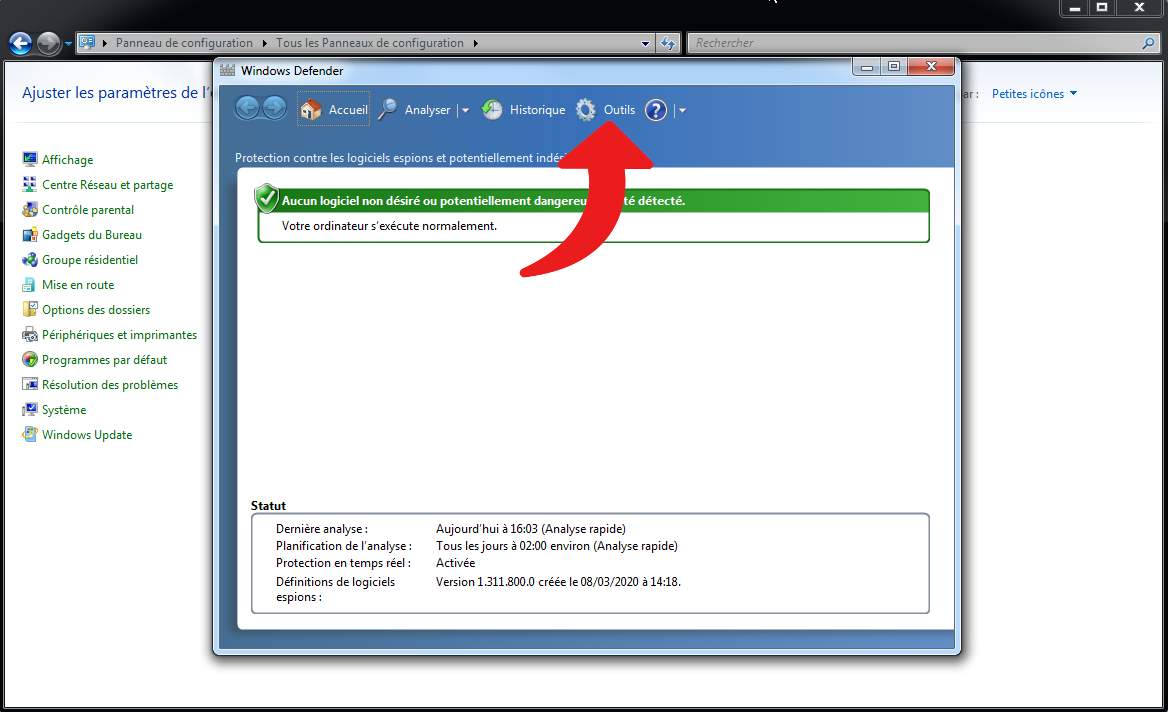Click 'Votre ordinateur s'exécute normalement.' text
Image resolution: width=1168 pixels, height=712 pixels.
(389, 226)
